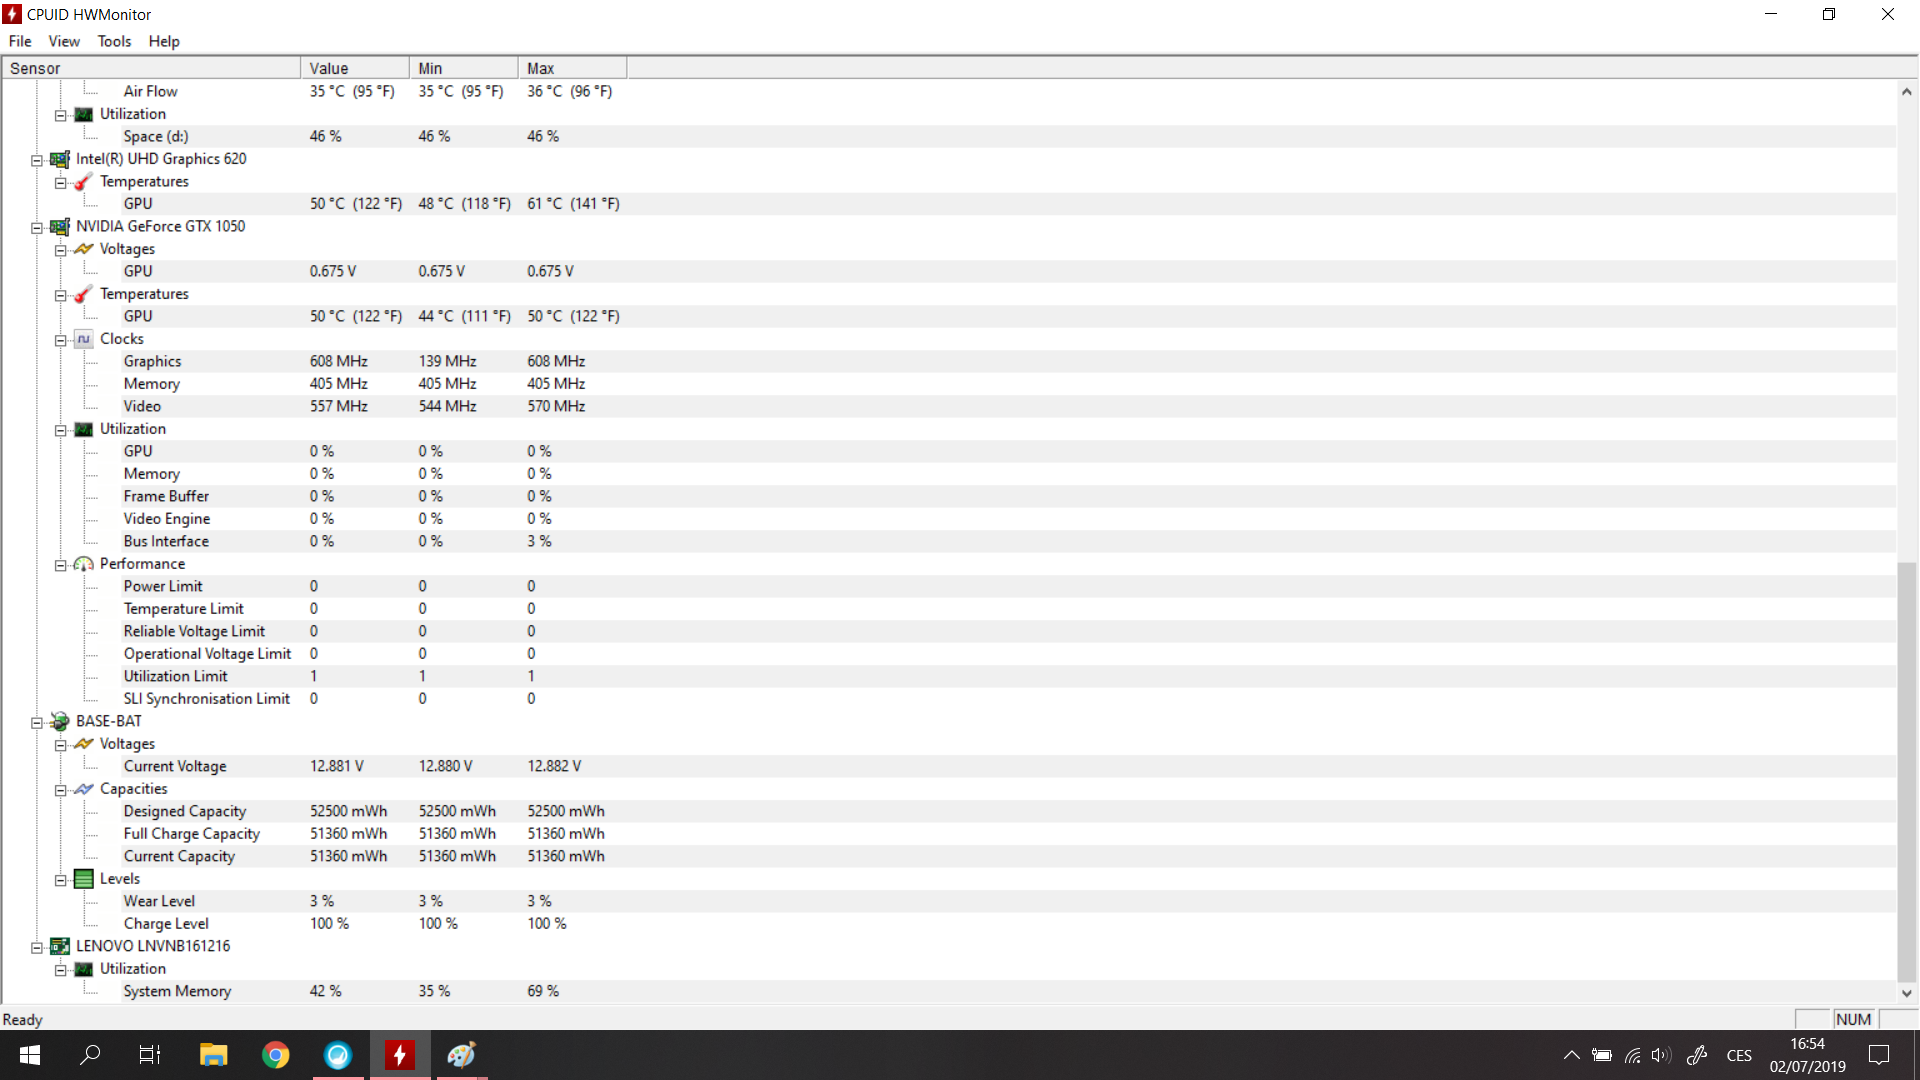Screen dimensions: 1920x1080
Task: Click the Max column header
Action: click(571, 68)
